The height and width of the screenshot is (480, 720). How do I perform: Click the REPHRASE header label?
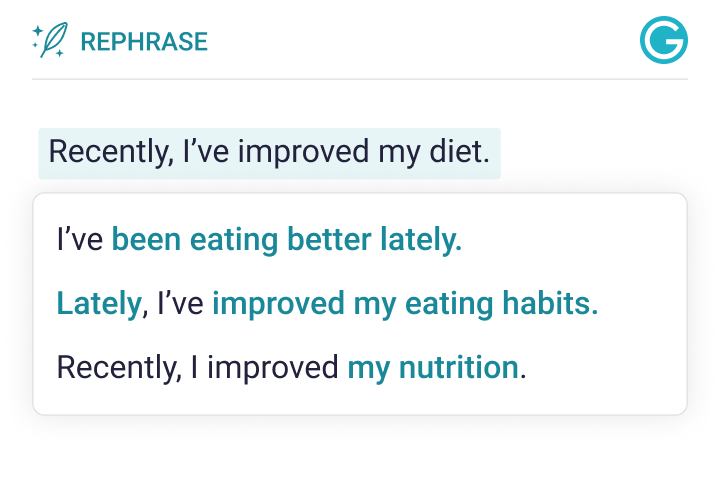144,42
